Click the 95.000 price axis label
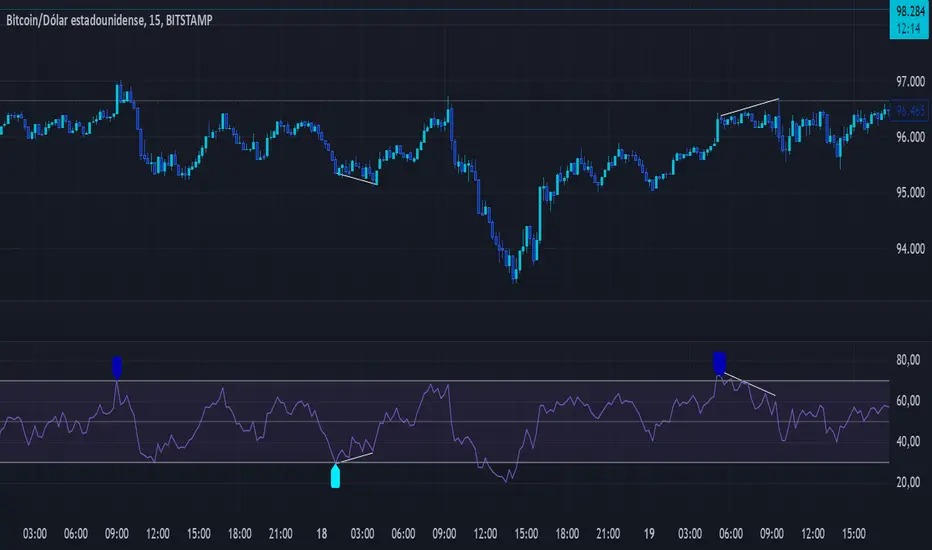Image resolution: width=932 pixels, height=550 pixels. tap(910, 193)
